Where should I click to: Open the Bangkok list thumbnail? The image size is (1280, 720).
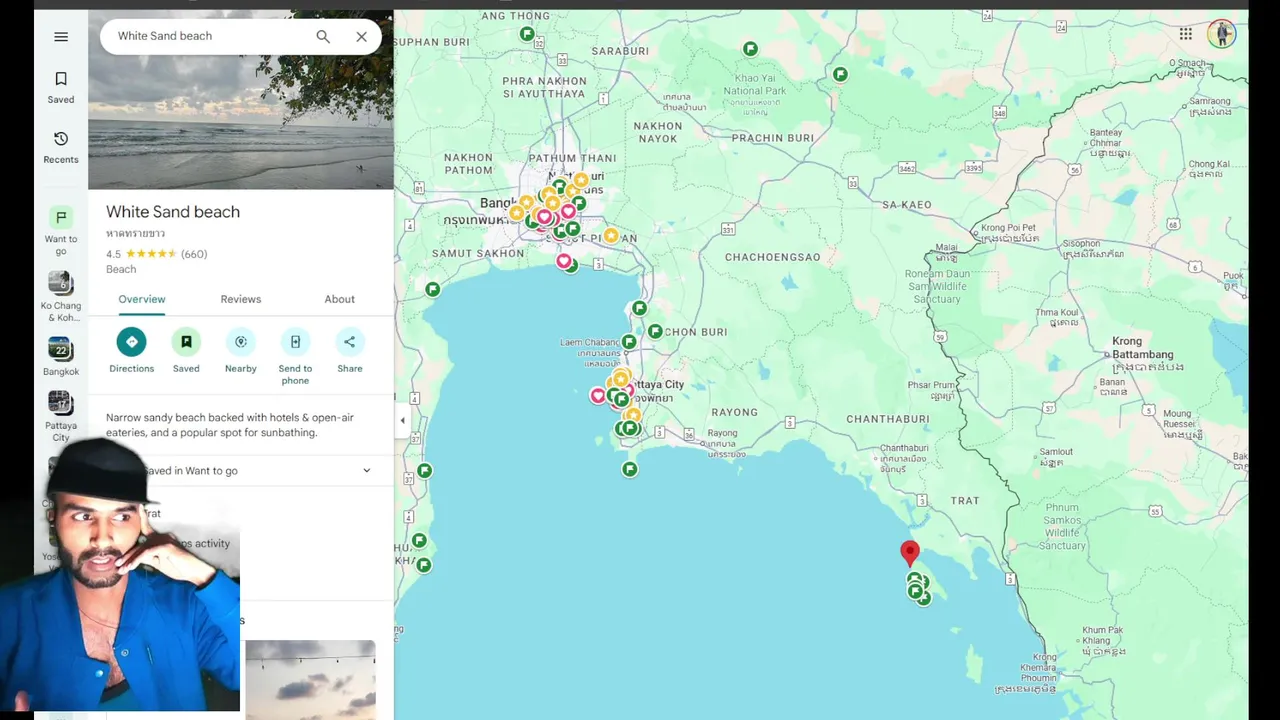tap(61, 349)
